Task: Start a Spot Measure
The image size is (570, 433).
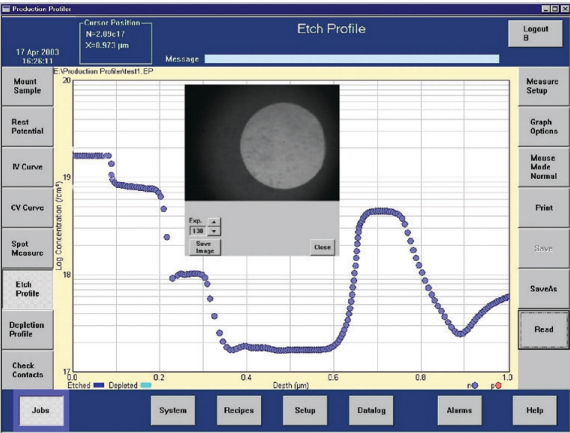Action: tap(27, 248)
